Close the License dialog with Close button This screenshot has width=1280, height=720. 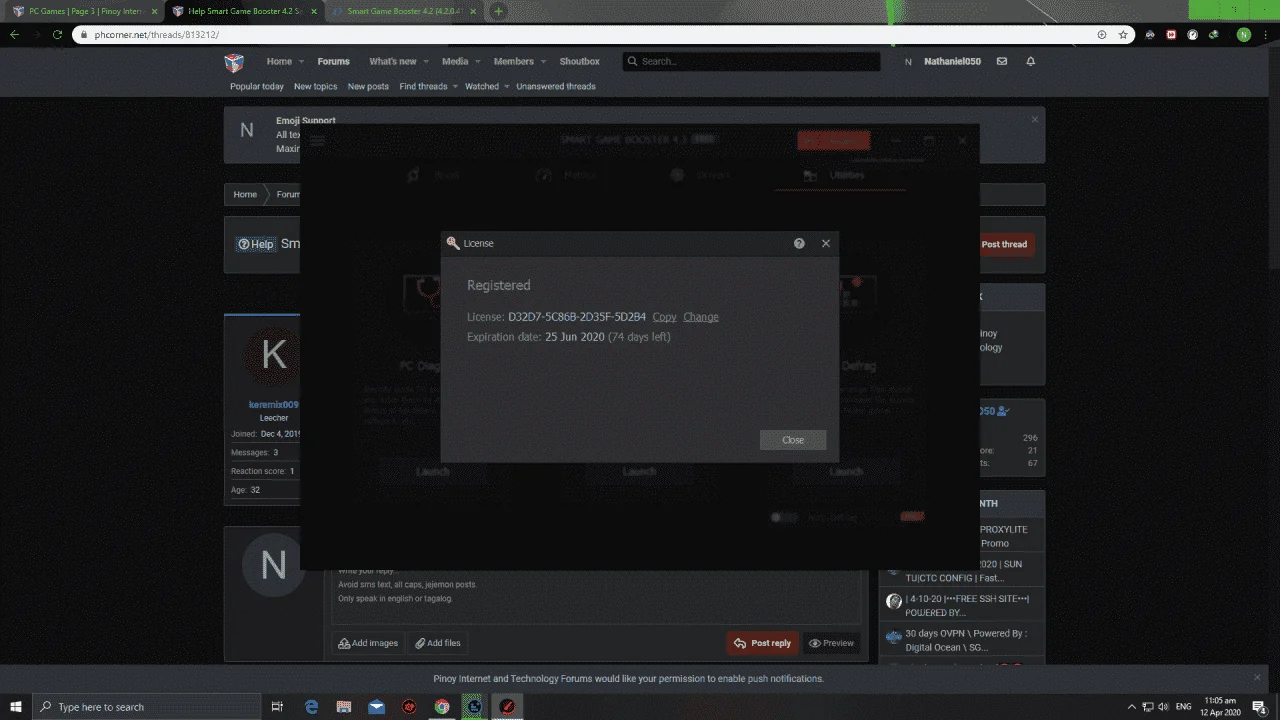click(x=793, y=440)
